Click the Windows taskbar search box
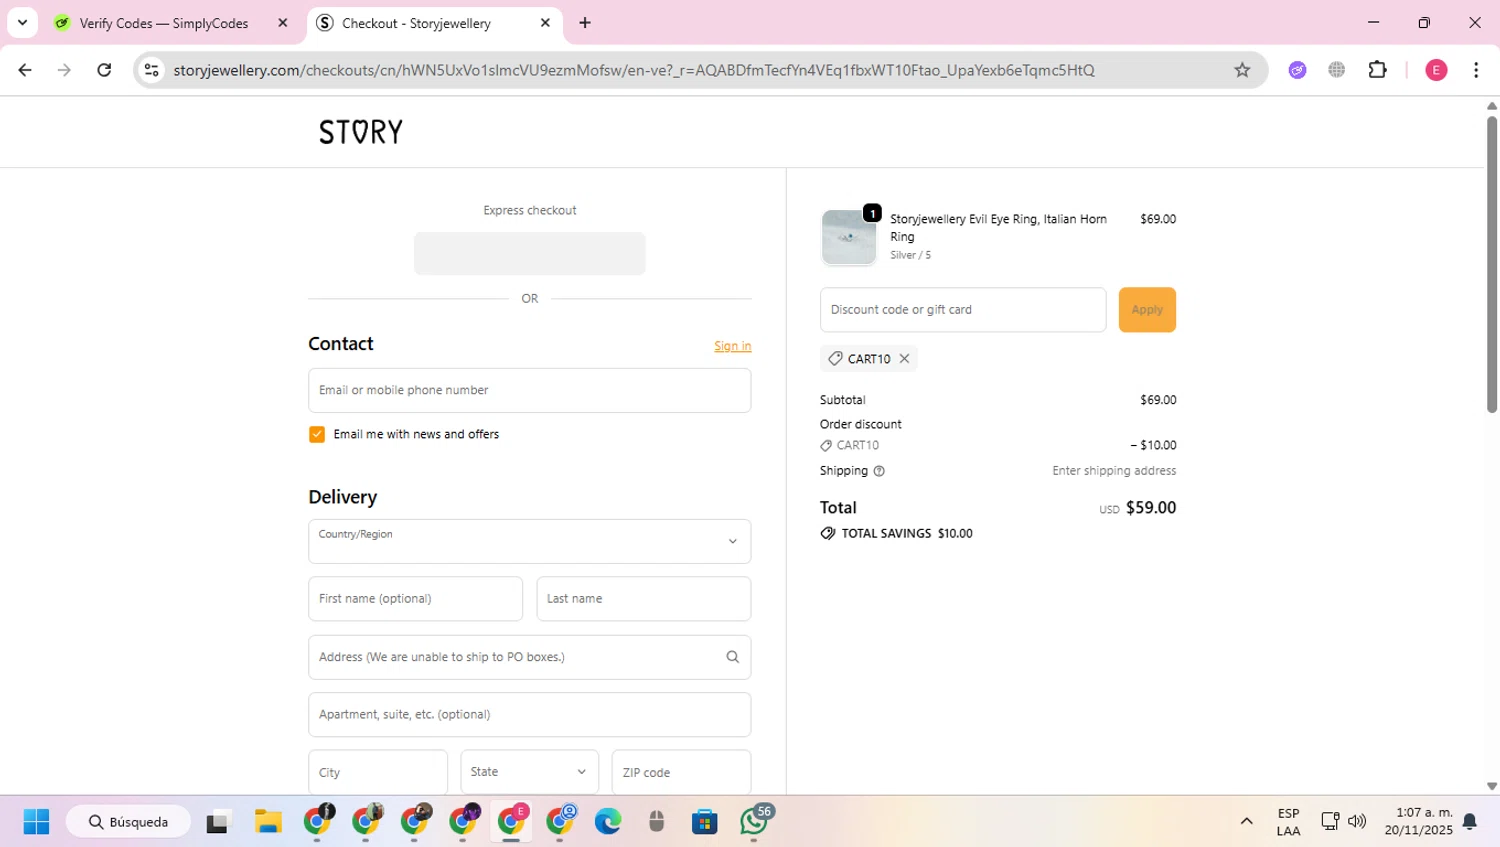Image resolution: width=1500 pixels, height=847 pixels. [129, 822]
